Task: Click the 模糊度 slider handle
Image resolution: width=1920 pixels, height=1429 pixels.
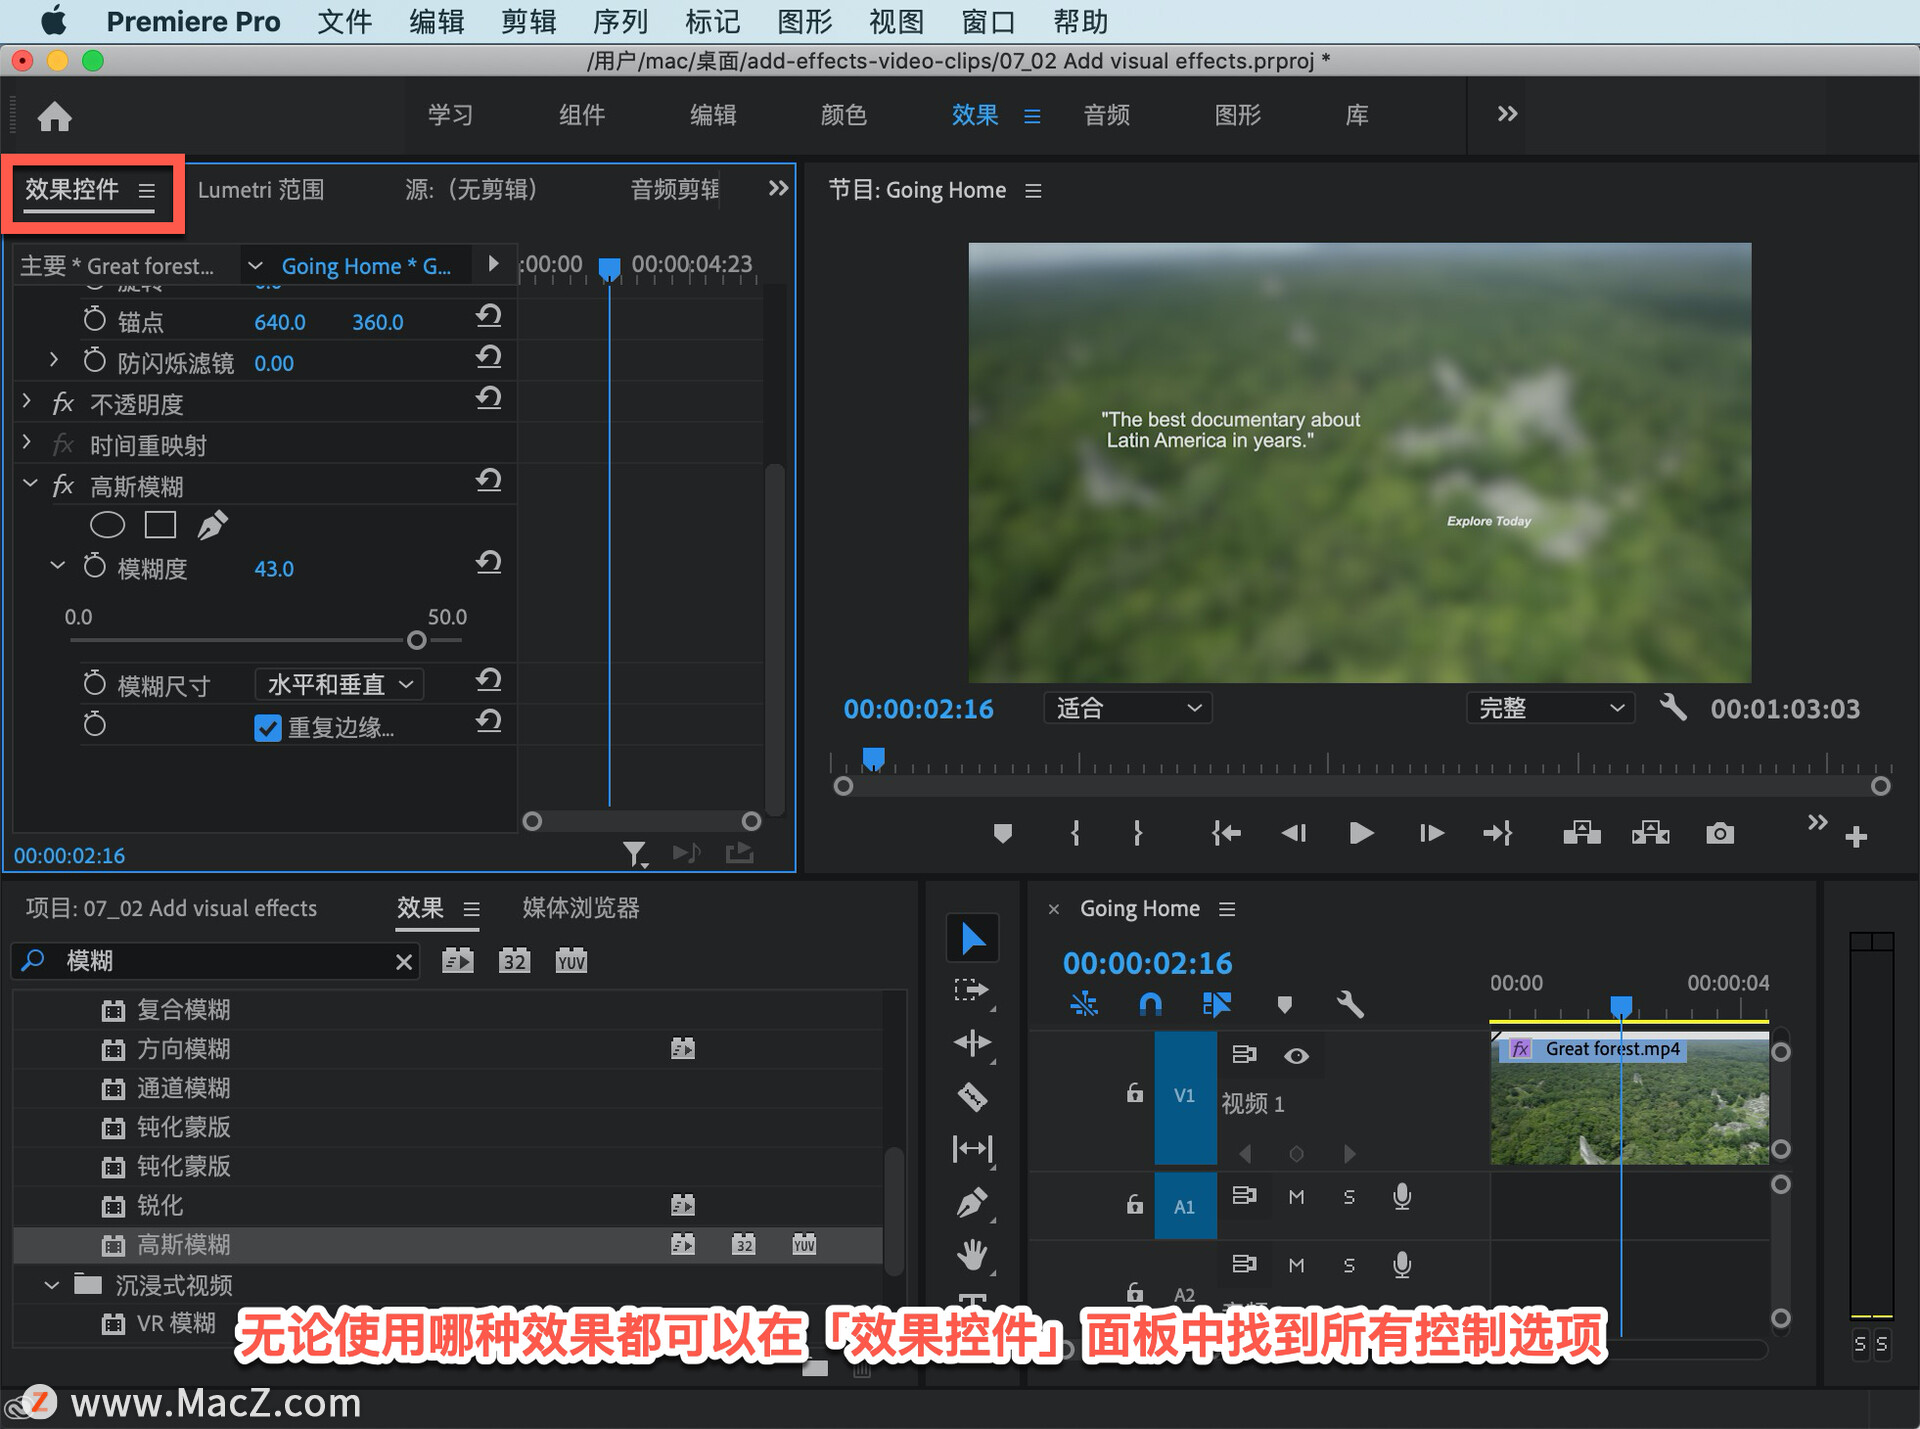Action: [x=417, y=640]
